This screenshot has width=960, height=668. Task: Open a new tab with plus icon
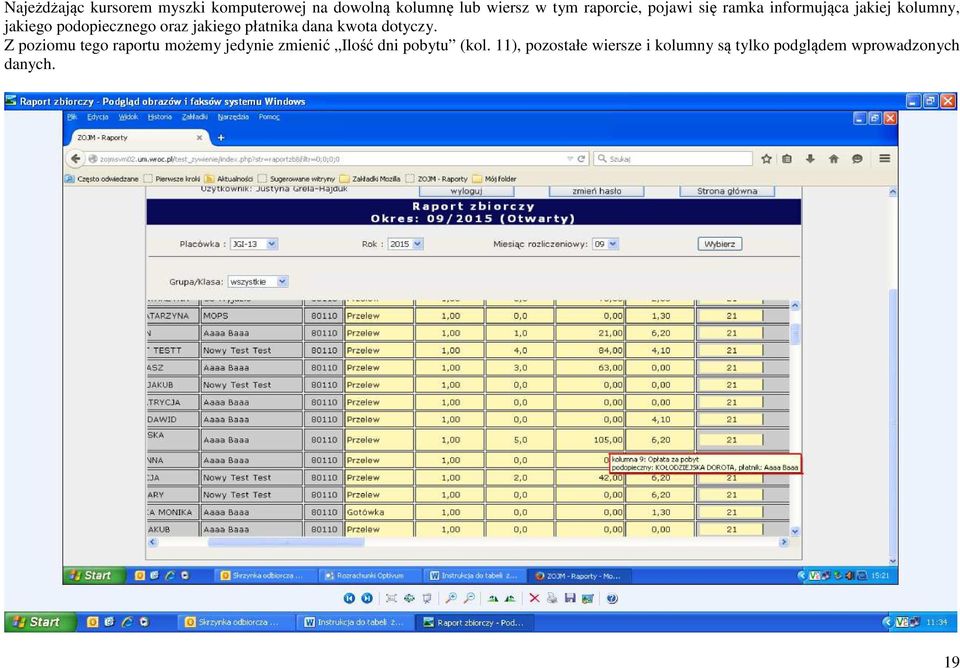coord(221,138)
